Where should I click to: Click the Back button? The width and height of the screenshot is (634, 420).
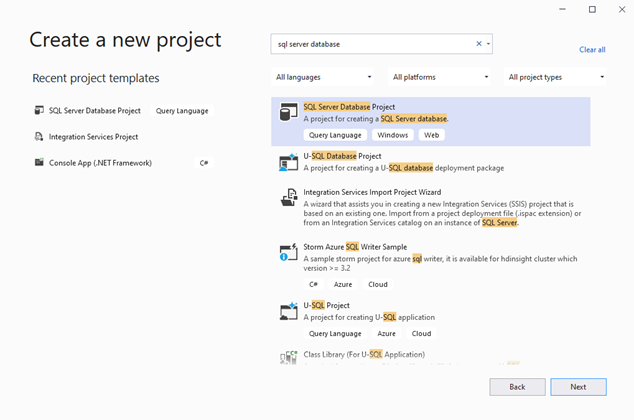click(517, 387)
